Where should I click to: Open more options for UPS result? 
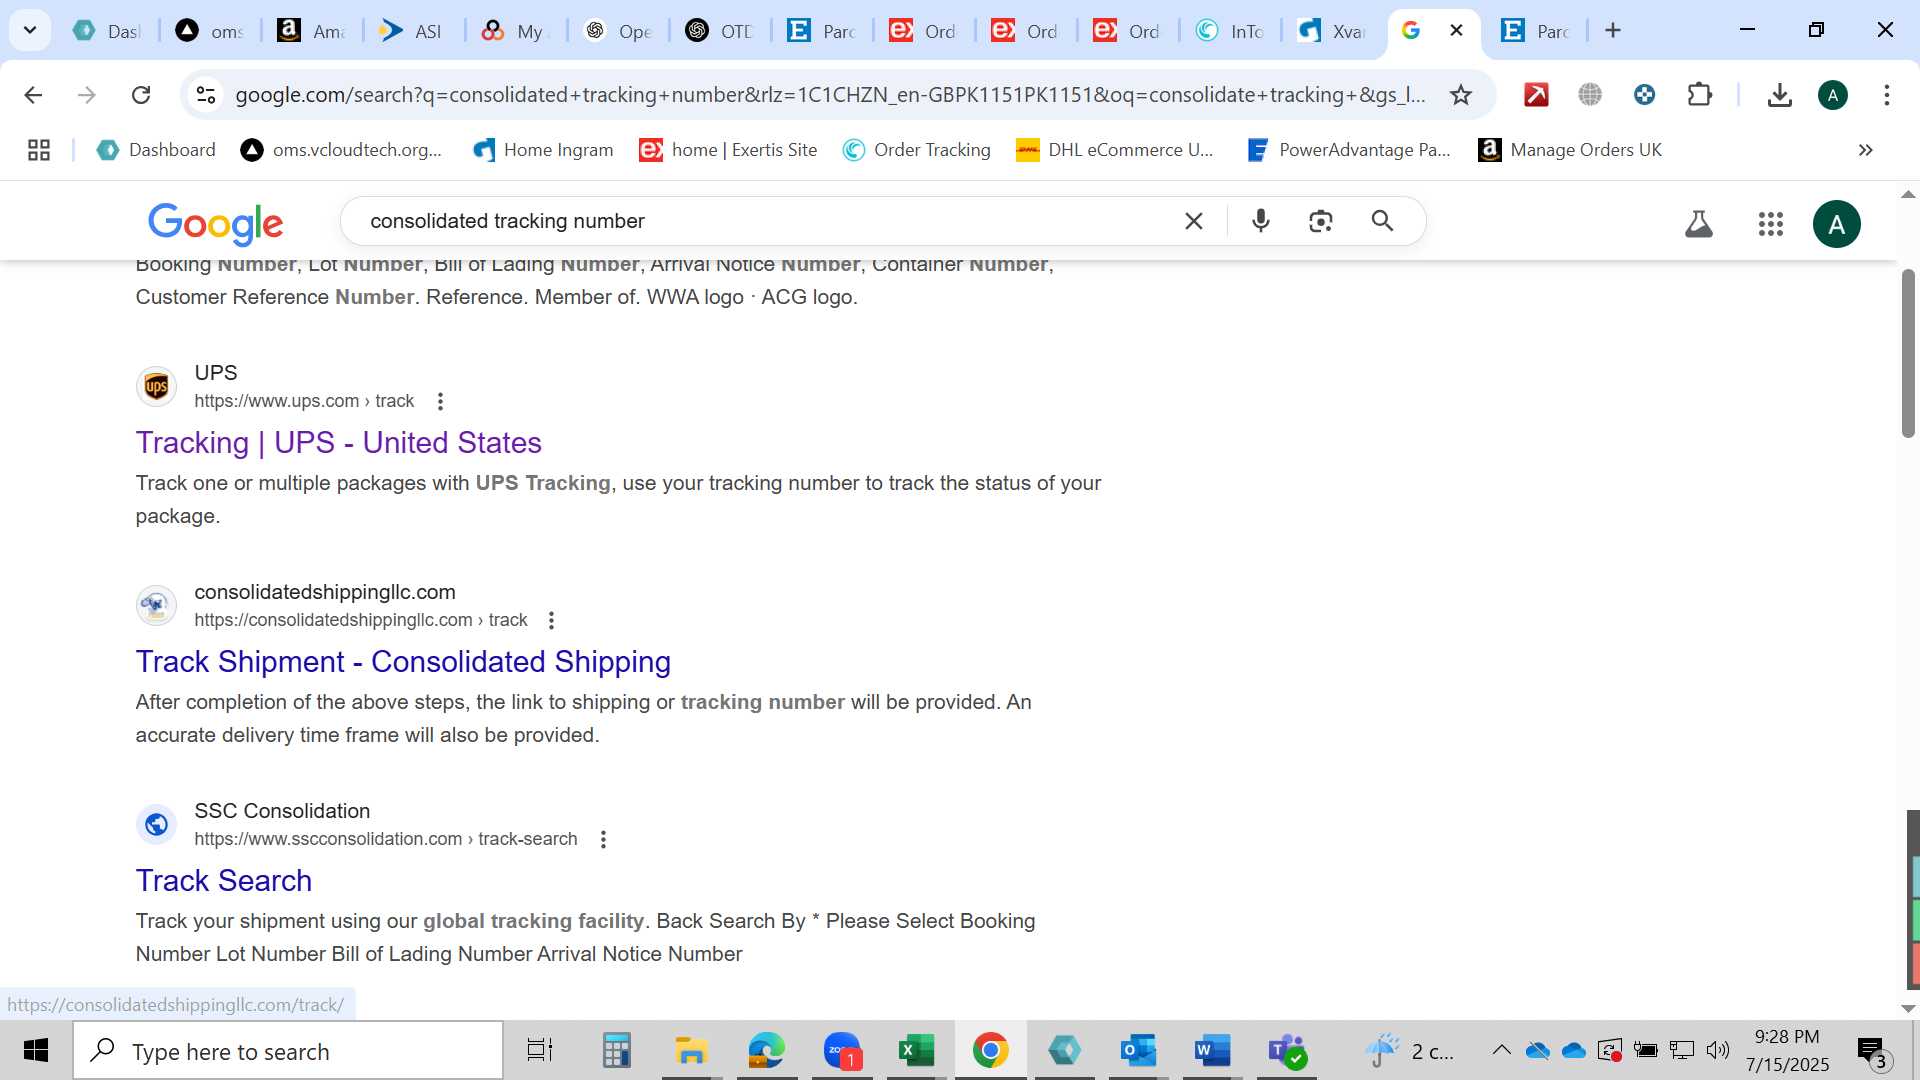click(440, 401)
